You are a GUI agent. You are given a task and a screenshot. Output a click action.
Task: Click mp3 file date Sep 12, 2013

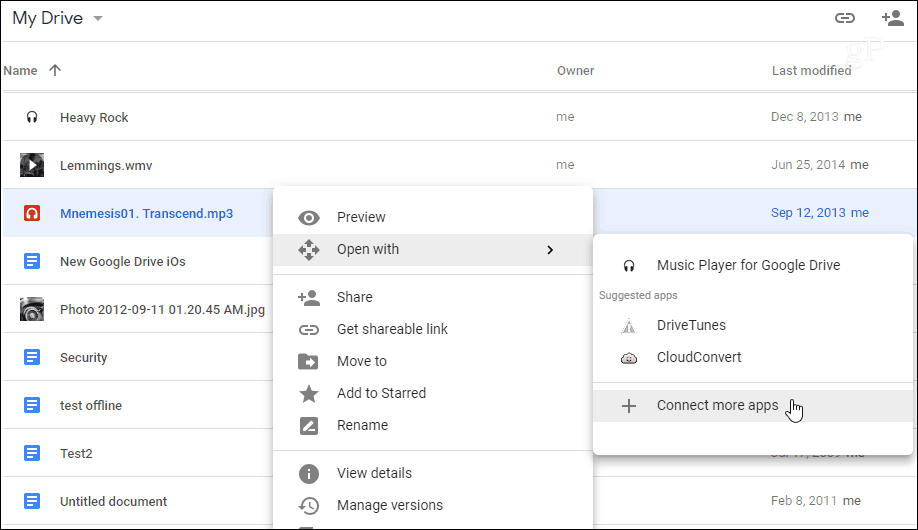pyautogui.click(x=808, y=213)
